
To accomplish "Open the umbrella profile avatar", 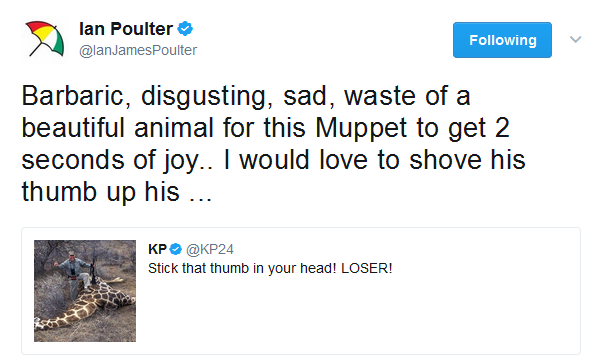I will (x=44, y=39).
